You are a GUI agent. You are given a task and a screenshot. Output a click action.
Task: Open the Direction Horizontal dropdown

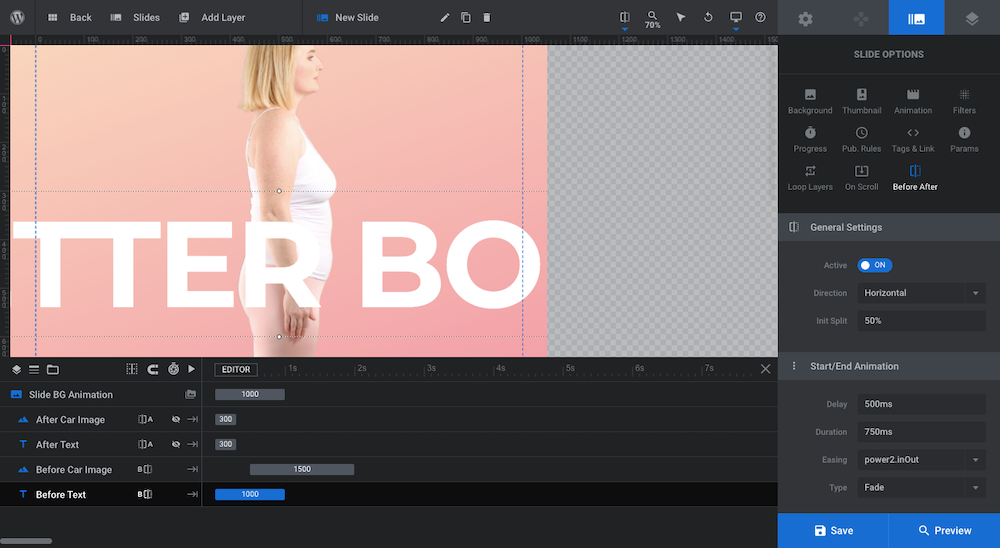click(922, 293)
